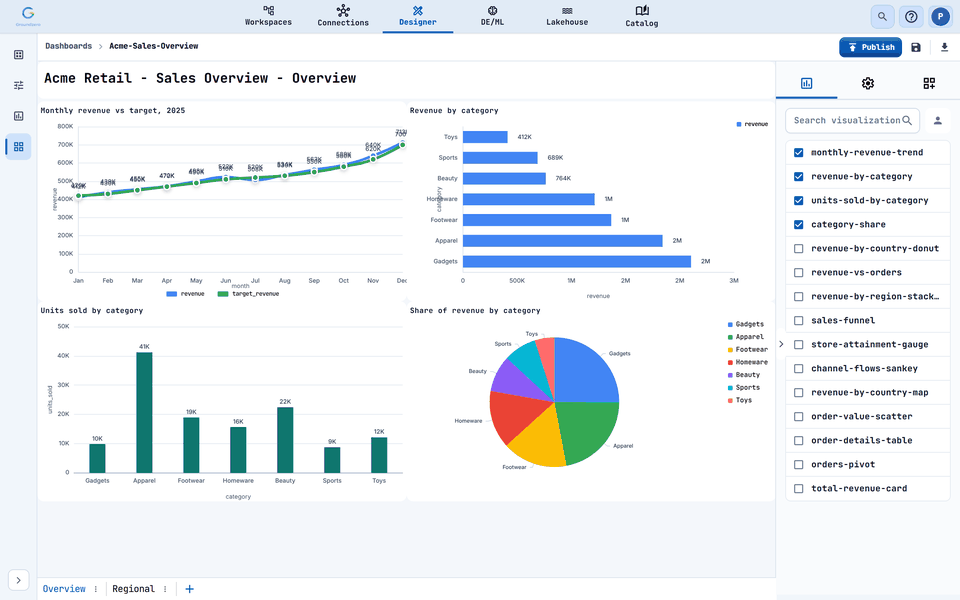Click the global search icon button
Image resolution: width=960 pixels, height=600 pixels.
(882, 17)
